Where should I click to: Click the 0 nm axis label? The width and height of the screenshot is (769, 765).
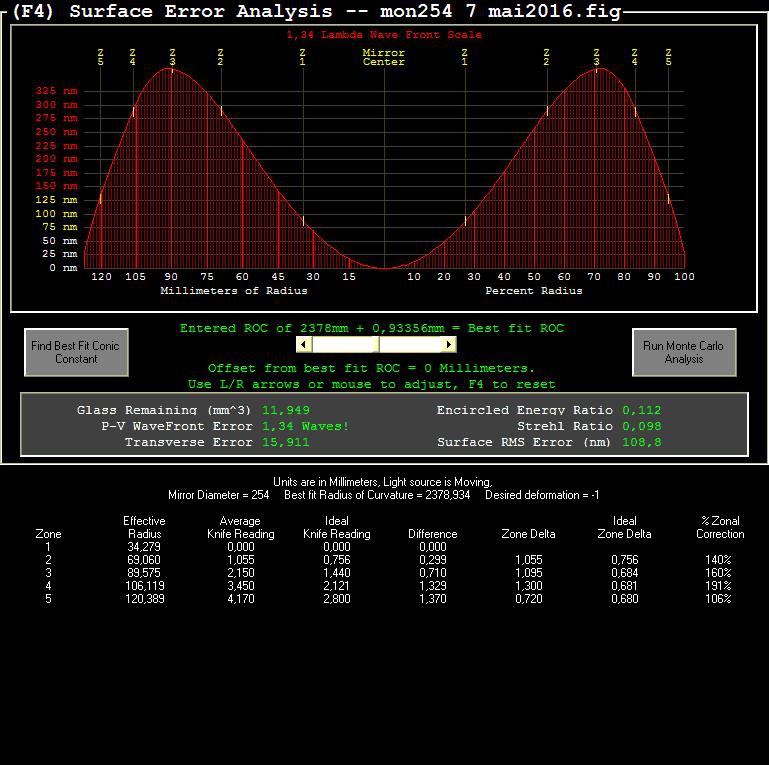coord(63,268)
